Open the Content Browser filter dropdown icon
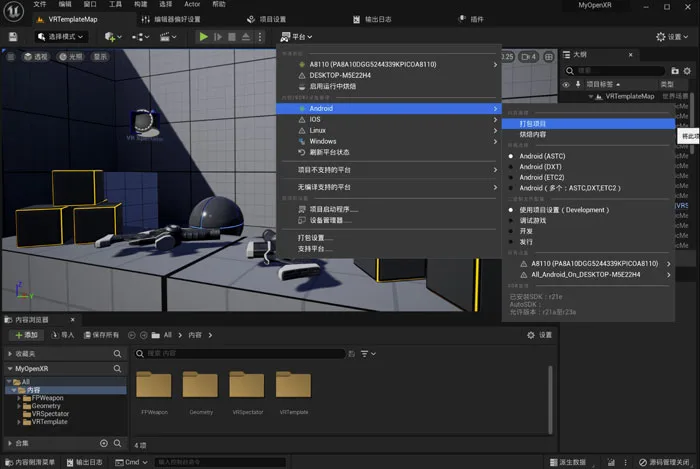 point(368,353)
